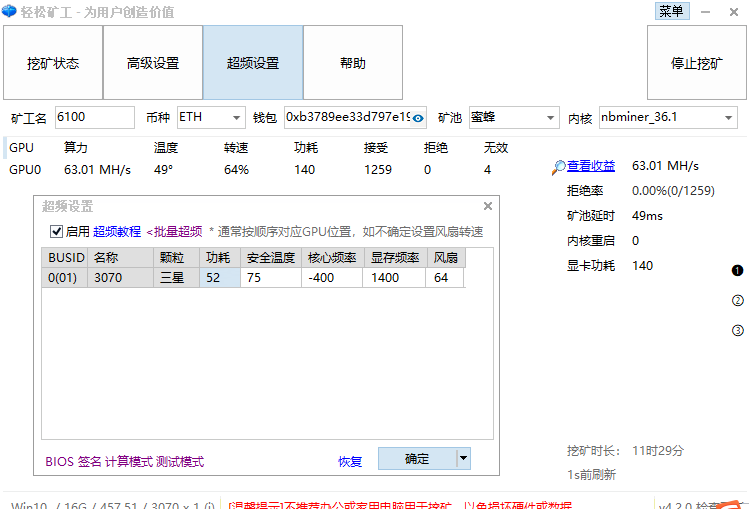The height and width of the screenshot is (509, 749).
Task: Close the 超频设置 dialog
Action: pyautogui.click(x=488, y=206)
